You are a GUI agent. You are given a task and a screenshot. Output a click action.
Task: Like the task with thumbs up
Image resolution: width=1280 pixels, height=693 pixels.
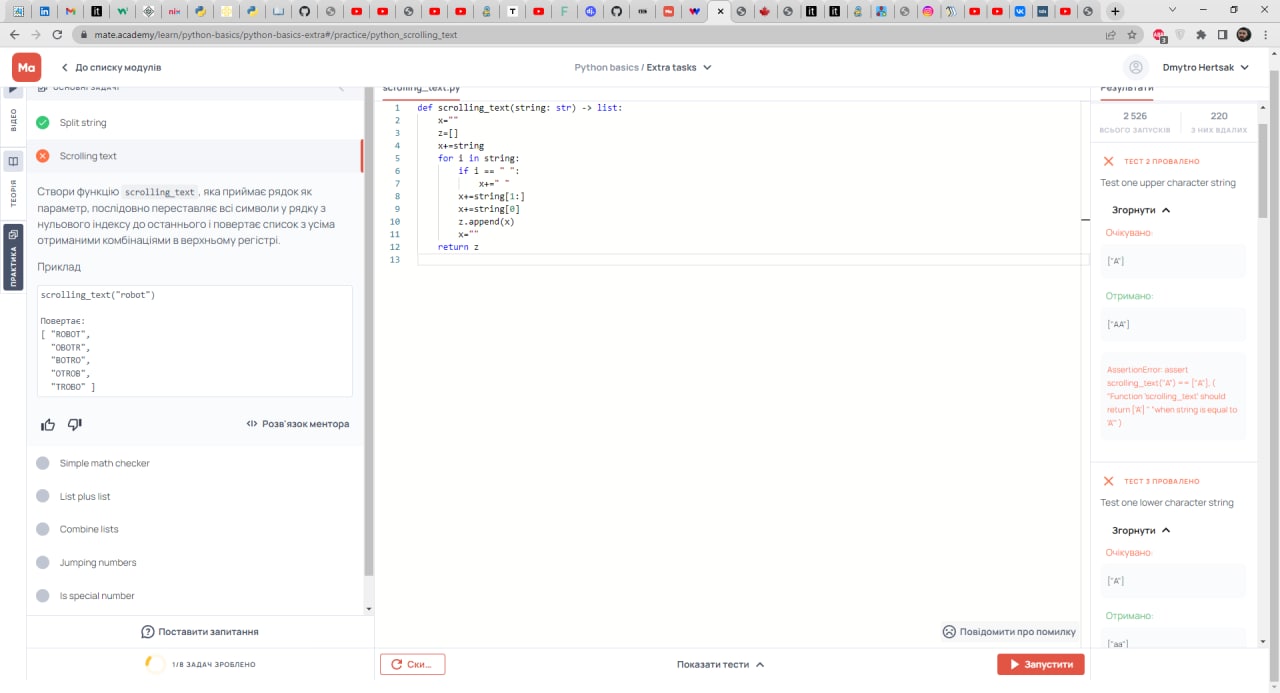(48, 424)
